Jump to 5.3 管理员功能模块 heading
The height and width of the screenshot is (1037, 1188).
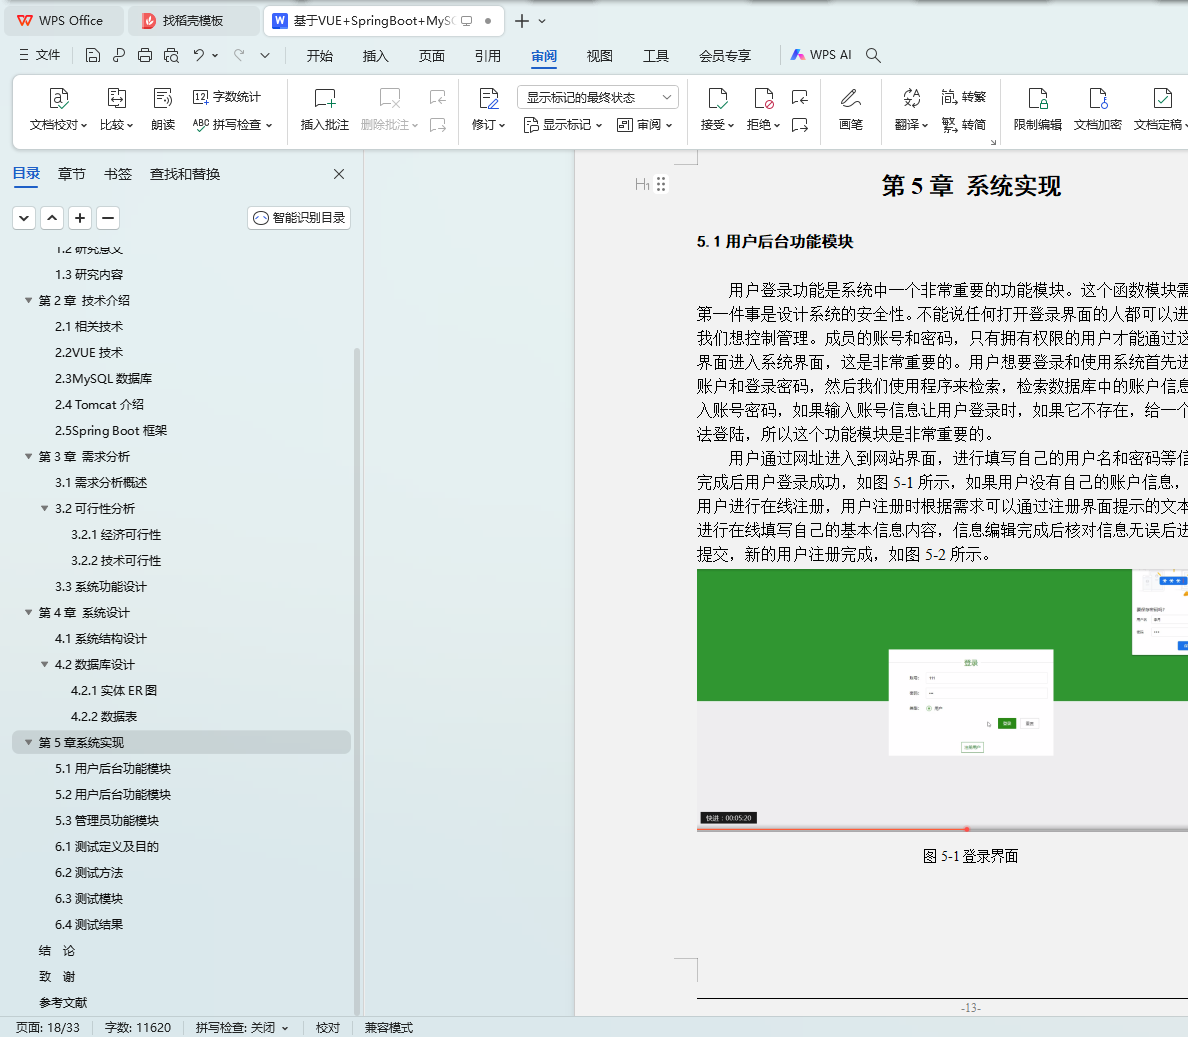click(x=107, y=820)
